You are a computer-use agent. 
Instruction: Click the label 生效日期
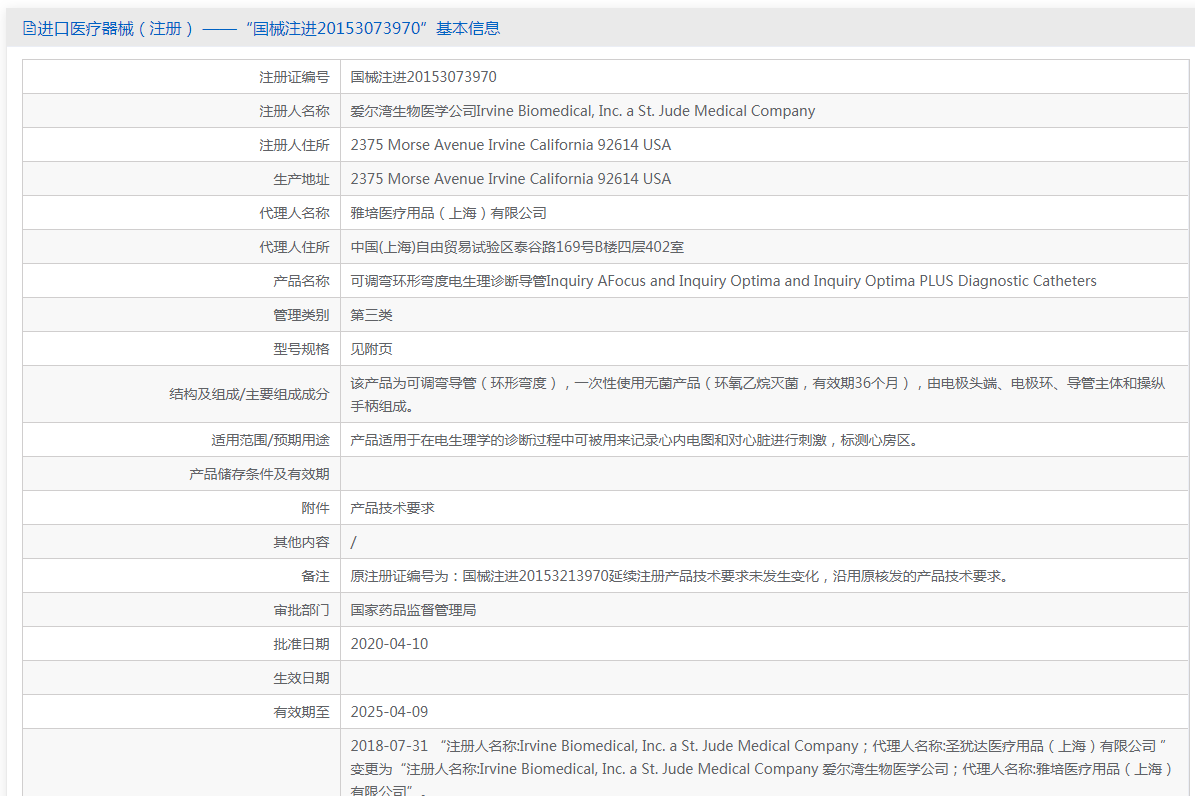pyautogui.click(x=301, y=679)
